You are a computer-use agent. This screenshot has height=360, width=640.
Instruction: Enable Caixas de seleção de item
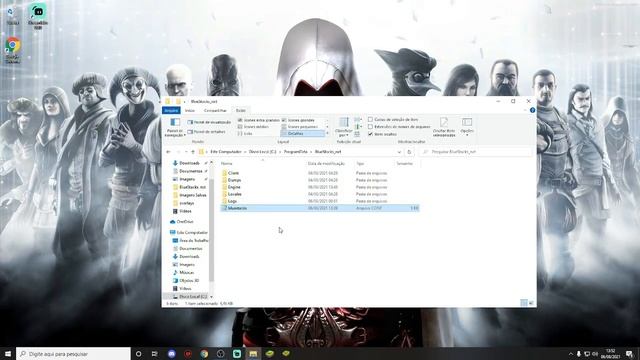coord(393,120)
